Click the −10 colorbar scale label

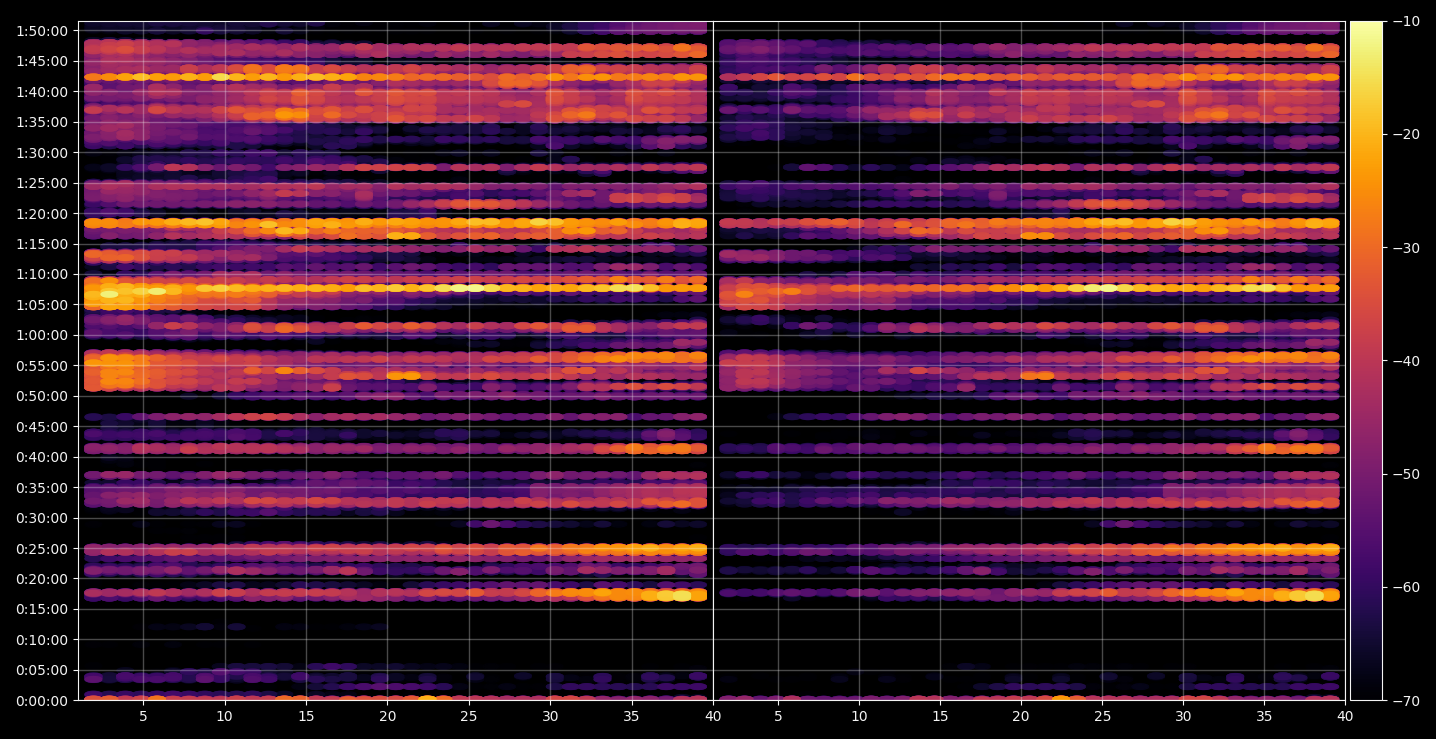point(1406,21)
